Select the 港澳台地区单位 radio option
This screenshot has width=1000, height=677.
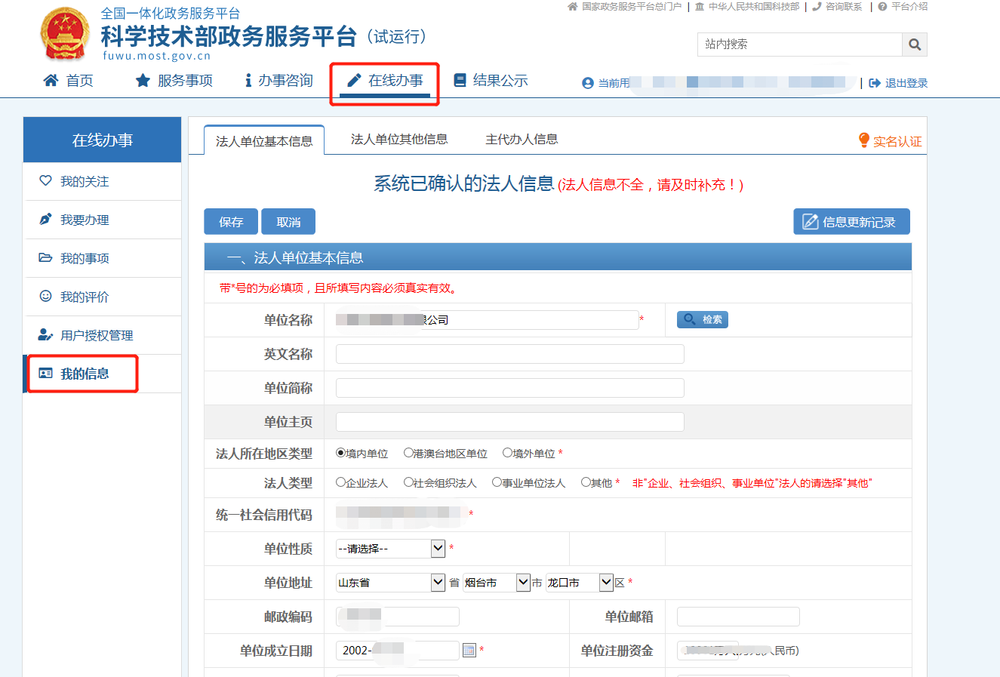[408, 453]
